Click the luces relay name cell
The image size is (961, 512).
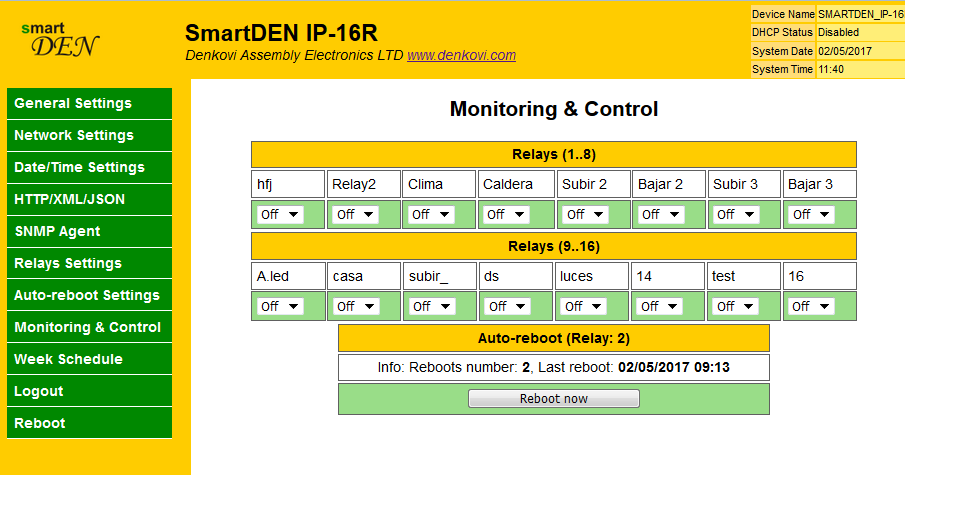coord(592,276)
